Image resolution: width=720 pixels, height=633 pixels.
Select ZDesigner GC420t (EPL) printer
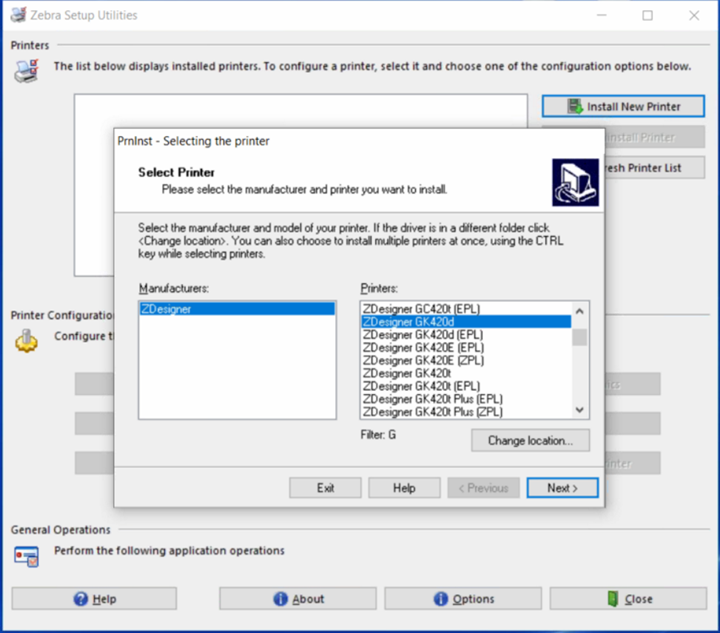(466, 309)
